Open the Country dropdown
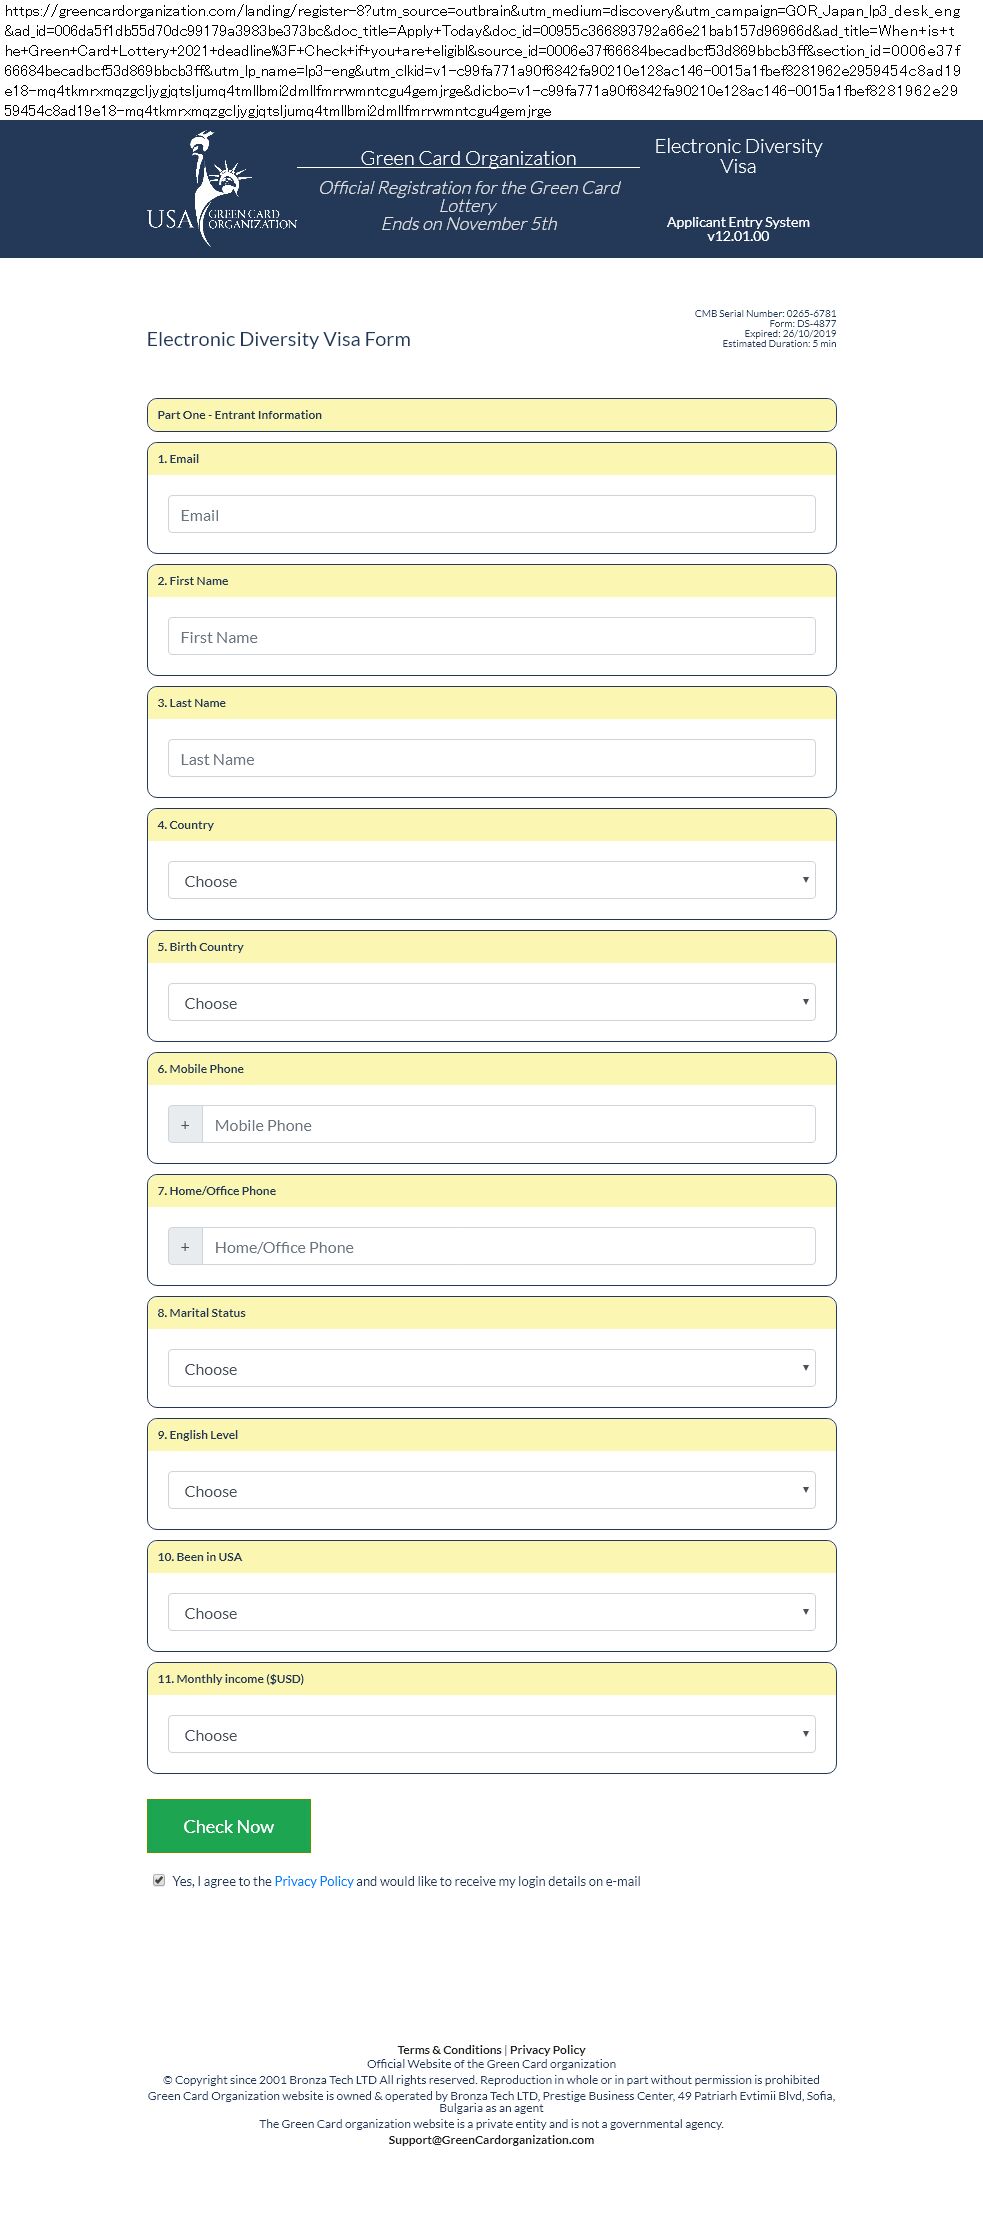 pos(491,880)
